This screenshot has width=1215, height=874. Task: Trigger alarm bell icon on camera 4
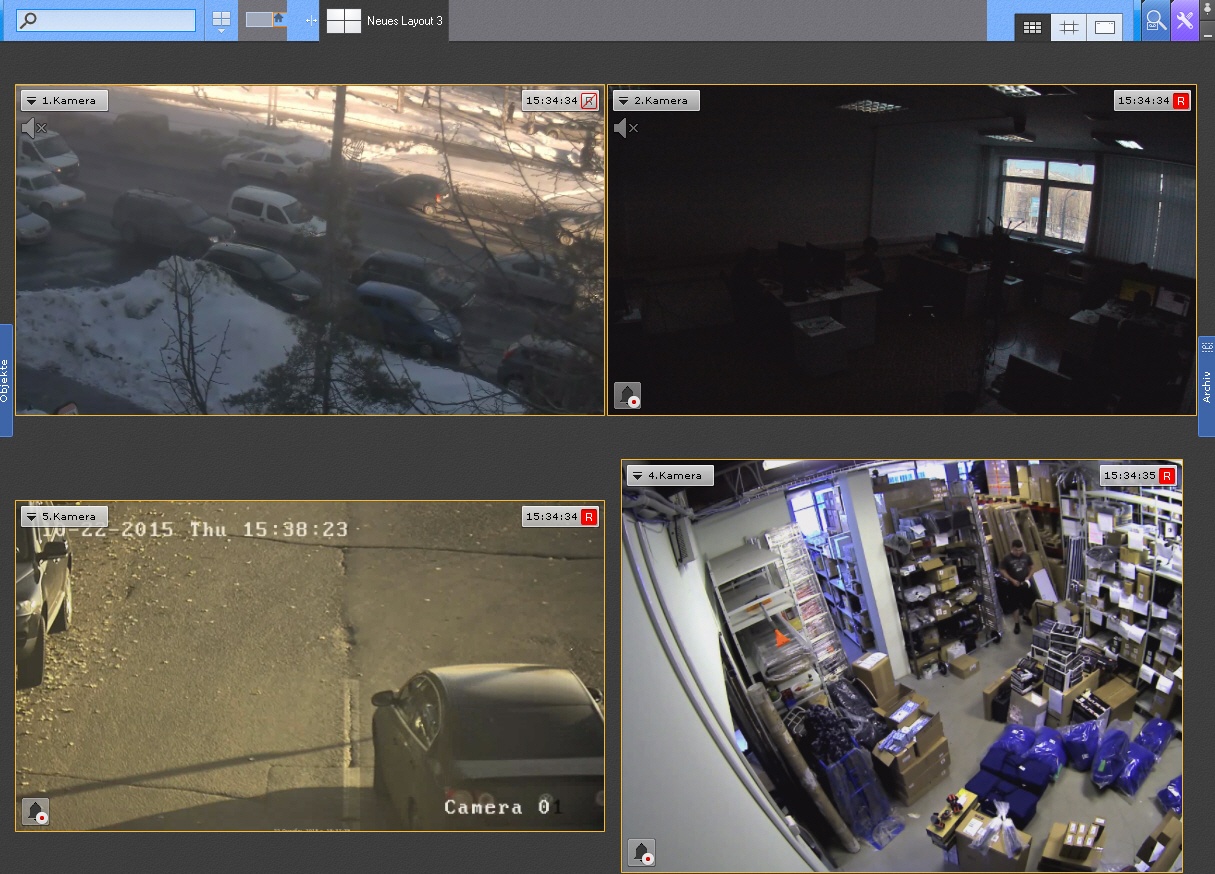[642, 852]
